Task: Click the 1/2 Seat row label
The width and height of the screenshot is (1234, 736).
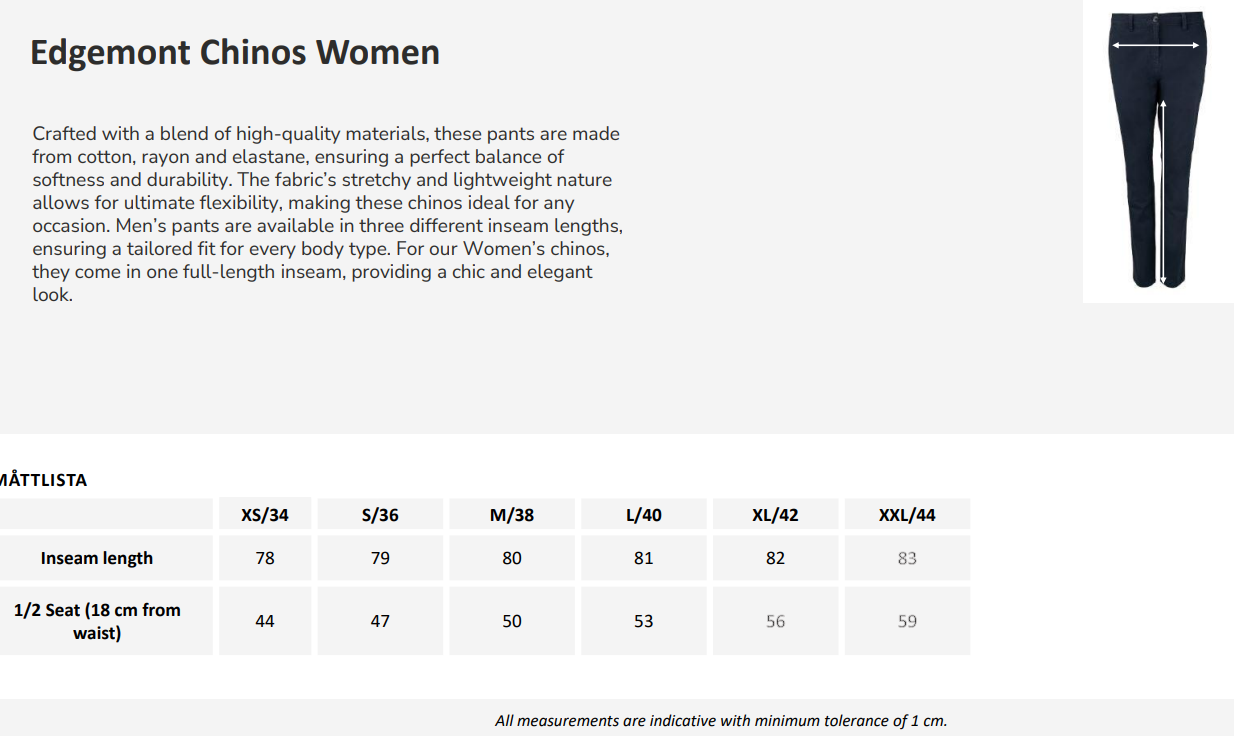Action: point(97,621)
